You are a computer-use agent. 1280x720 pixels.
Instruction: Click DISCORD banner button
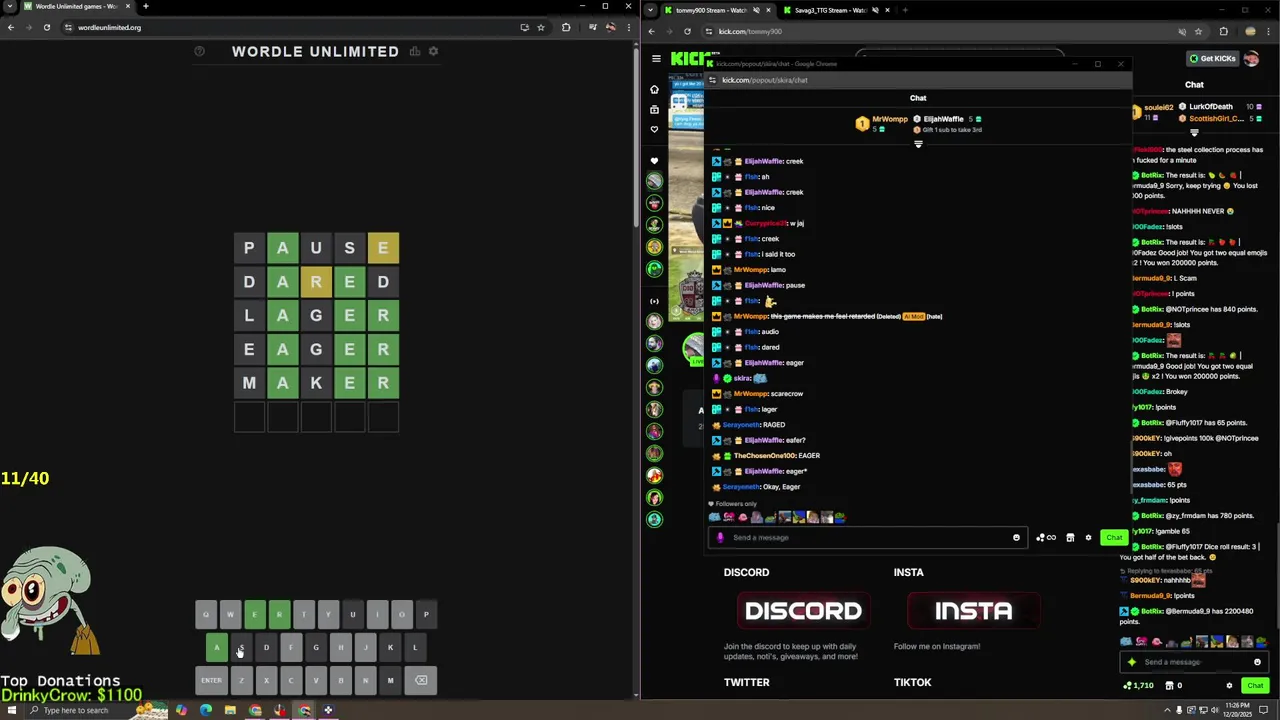point(803,611)
